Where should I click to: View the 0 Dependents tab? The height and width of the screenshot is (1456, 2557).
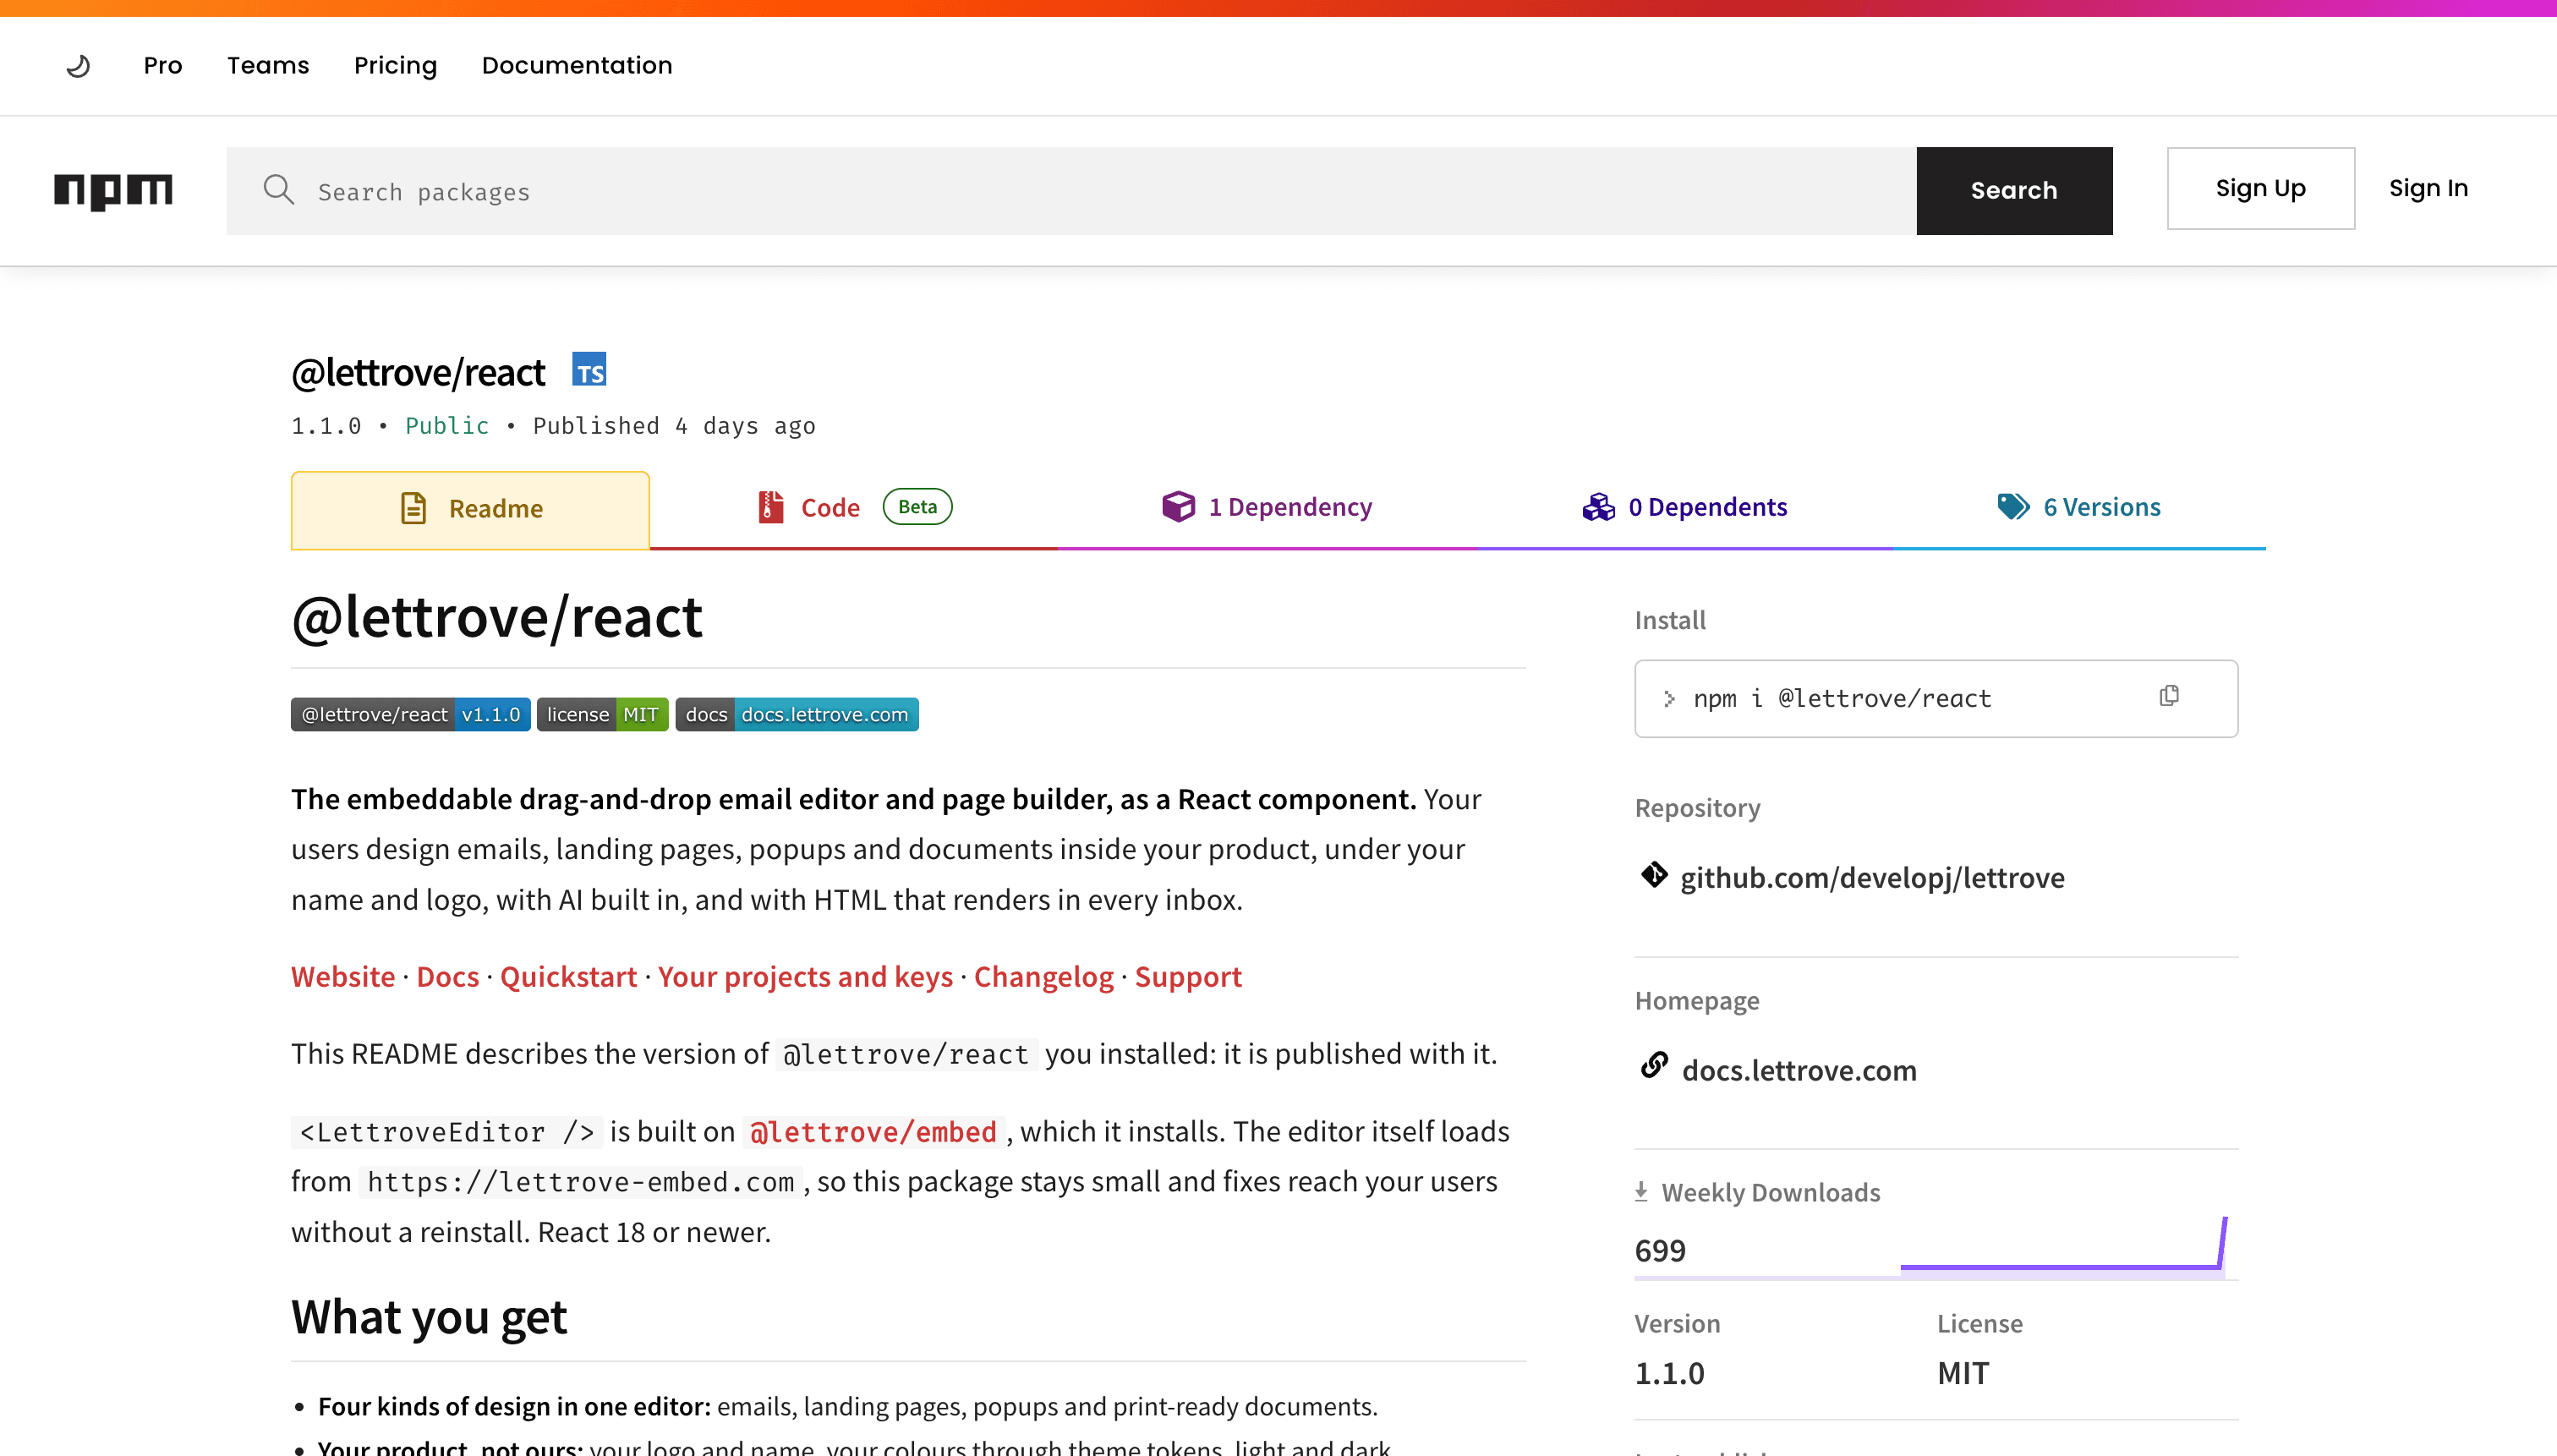1684,508
